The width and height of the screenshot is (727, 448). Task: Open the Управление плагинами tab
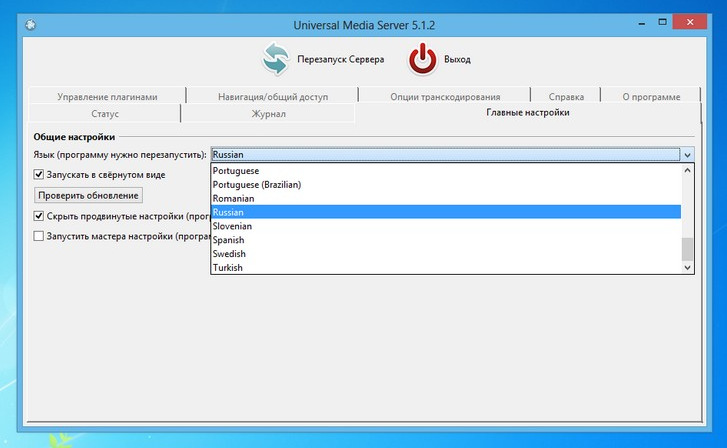pos(107,96)
